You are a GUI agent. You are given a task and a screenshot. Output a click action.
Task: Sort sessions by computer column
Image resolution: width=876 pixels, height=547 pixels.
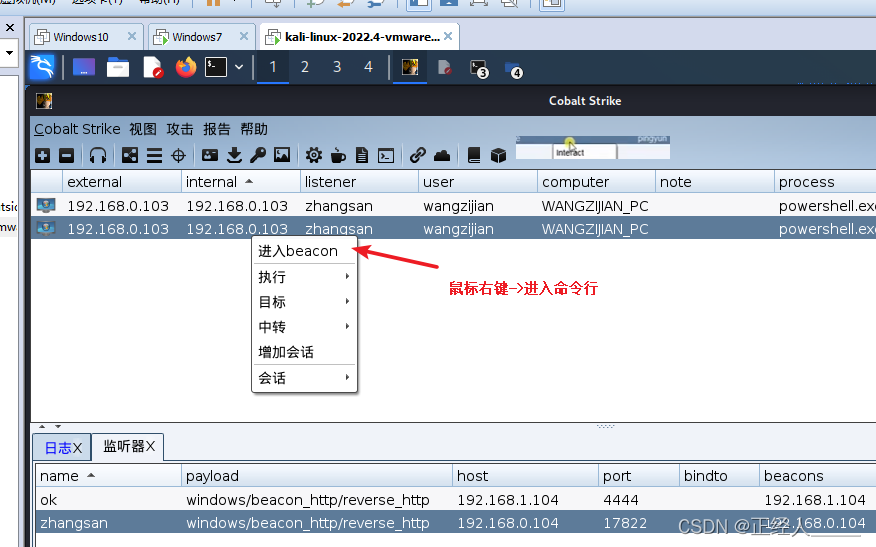pyautogui.click(x=596, y=182)
